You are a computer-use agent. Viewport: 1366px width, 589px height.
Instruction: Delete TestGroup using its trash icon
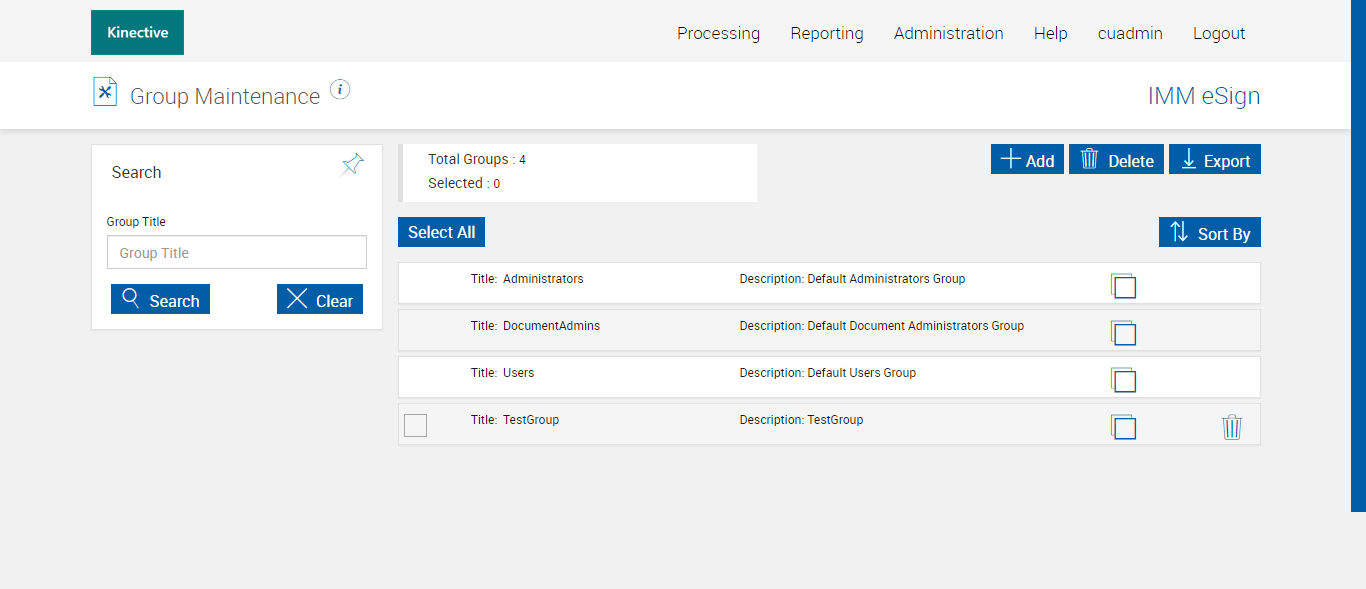click(1232, 427)
